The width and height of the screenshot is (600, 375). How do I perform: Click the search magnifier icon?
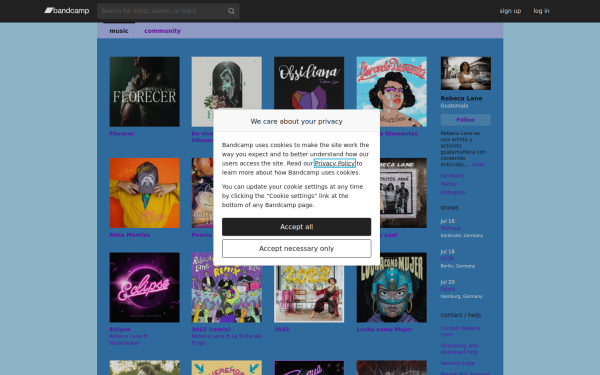pos(231,11)
